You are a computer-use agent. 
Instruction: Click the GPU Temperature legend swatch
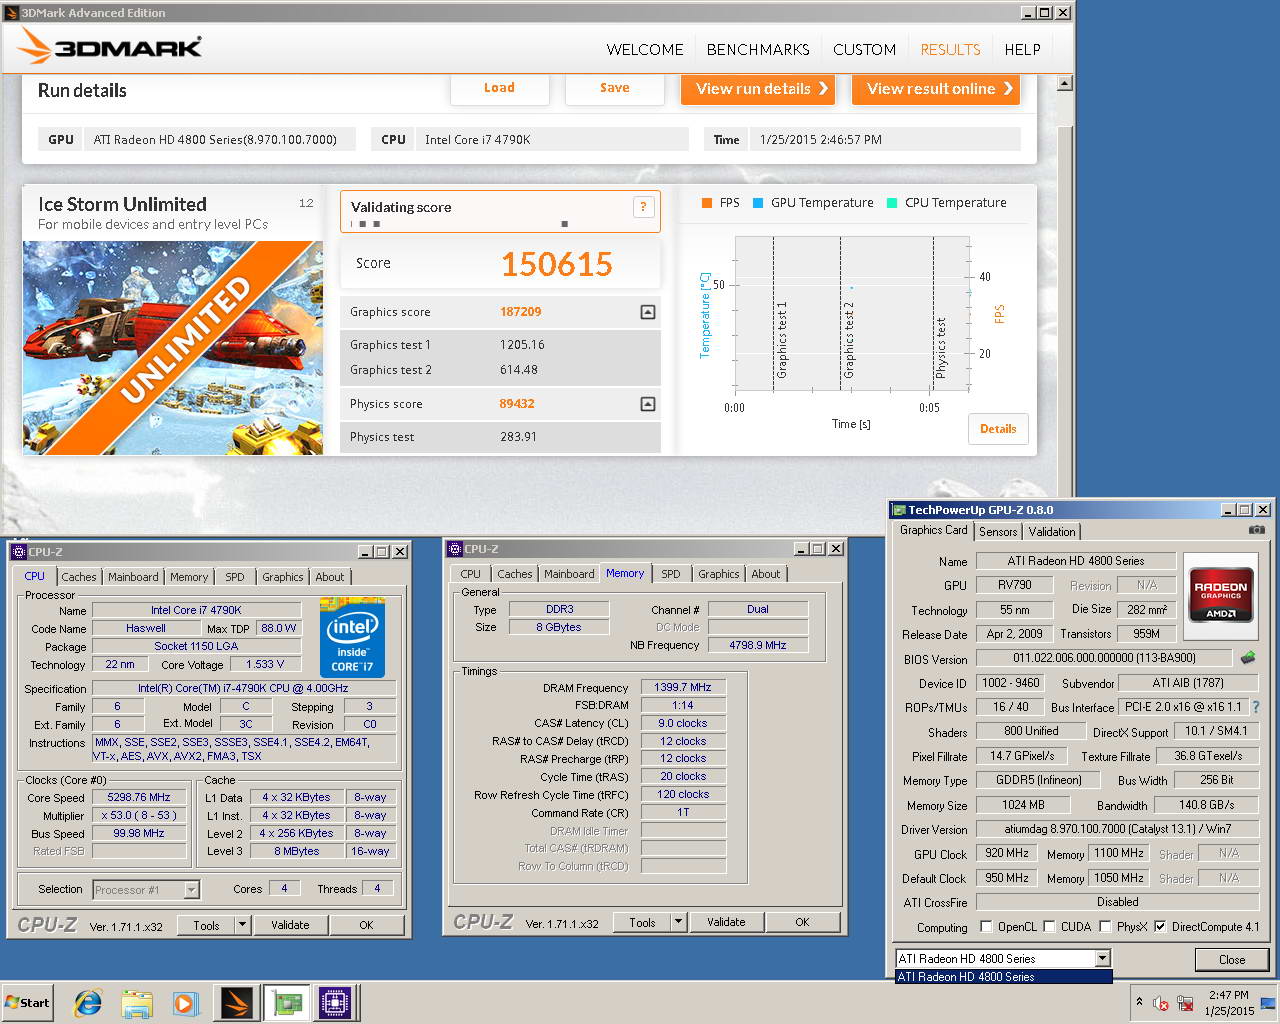pyautogui.click(x=758, y=203)
